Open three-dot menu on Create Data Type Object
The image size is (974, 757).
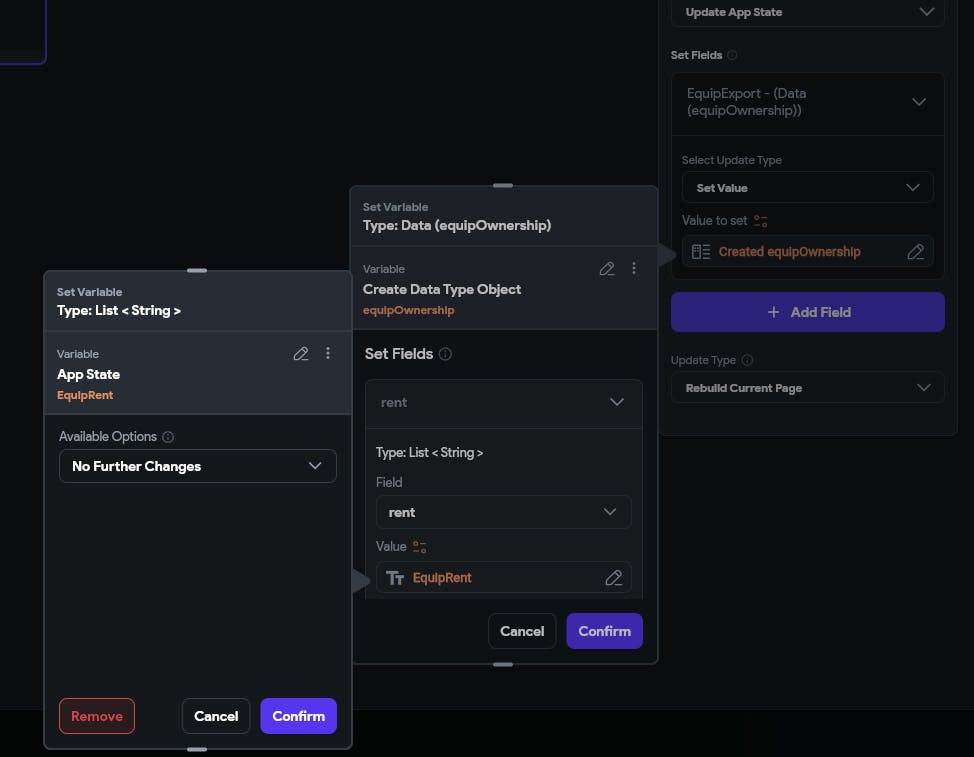coord(634,269)
